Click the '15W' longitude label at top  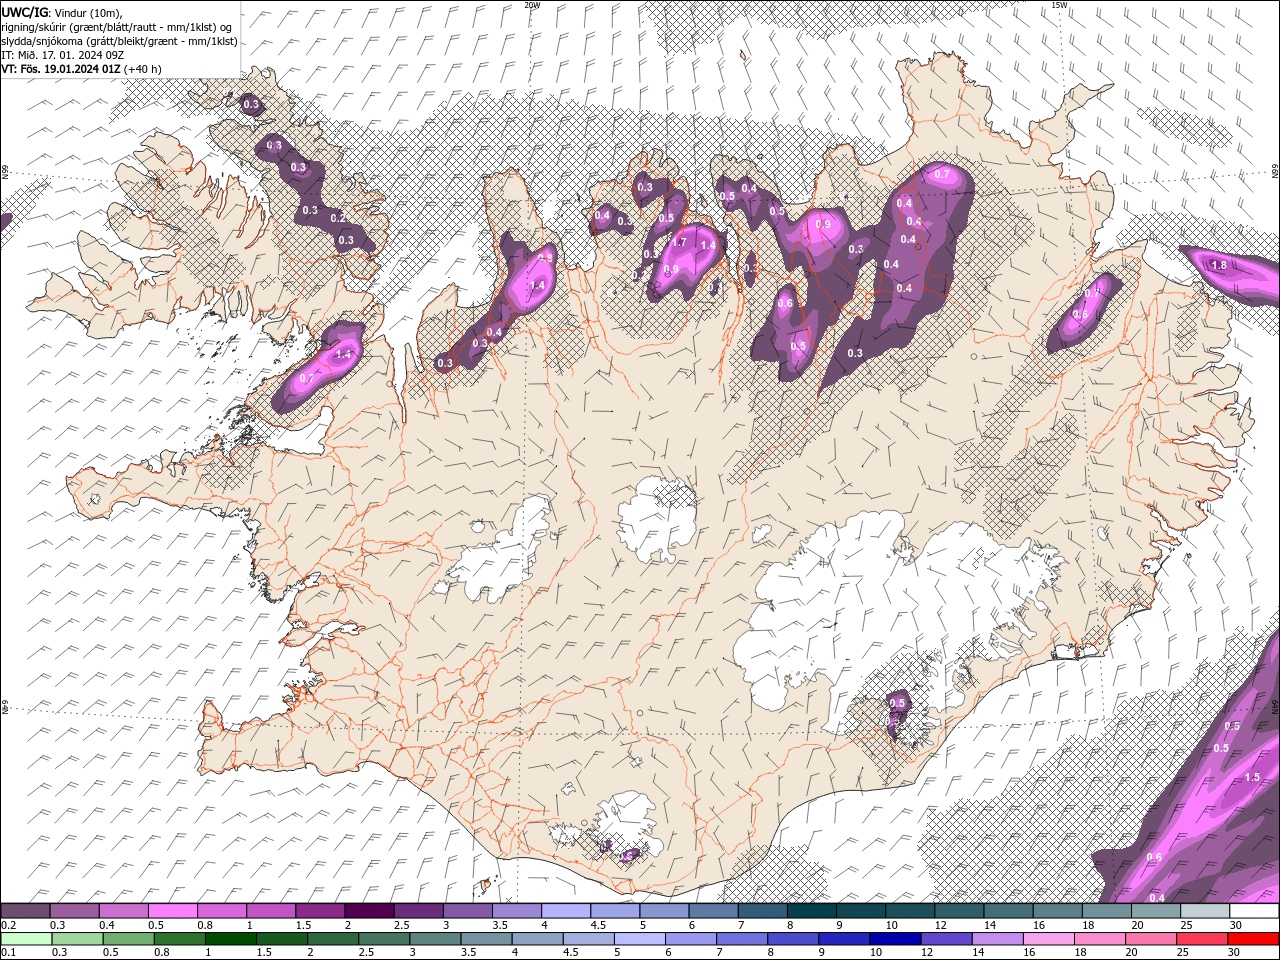coord(1059,5)
